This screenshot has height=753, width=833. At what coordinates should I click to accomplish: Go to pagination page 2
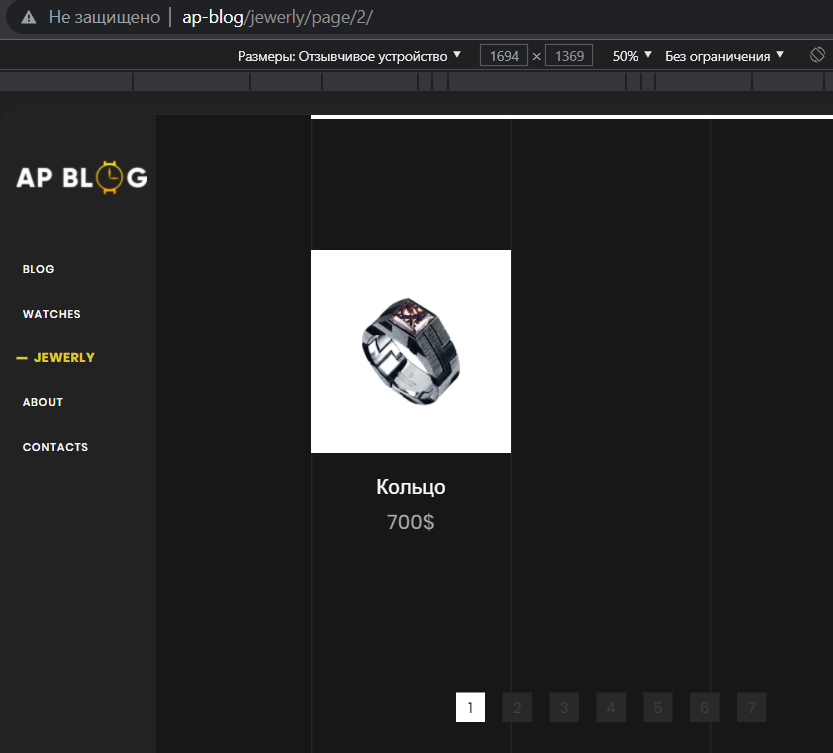tap(517, 707)
